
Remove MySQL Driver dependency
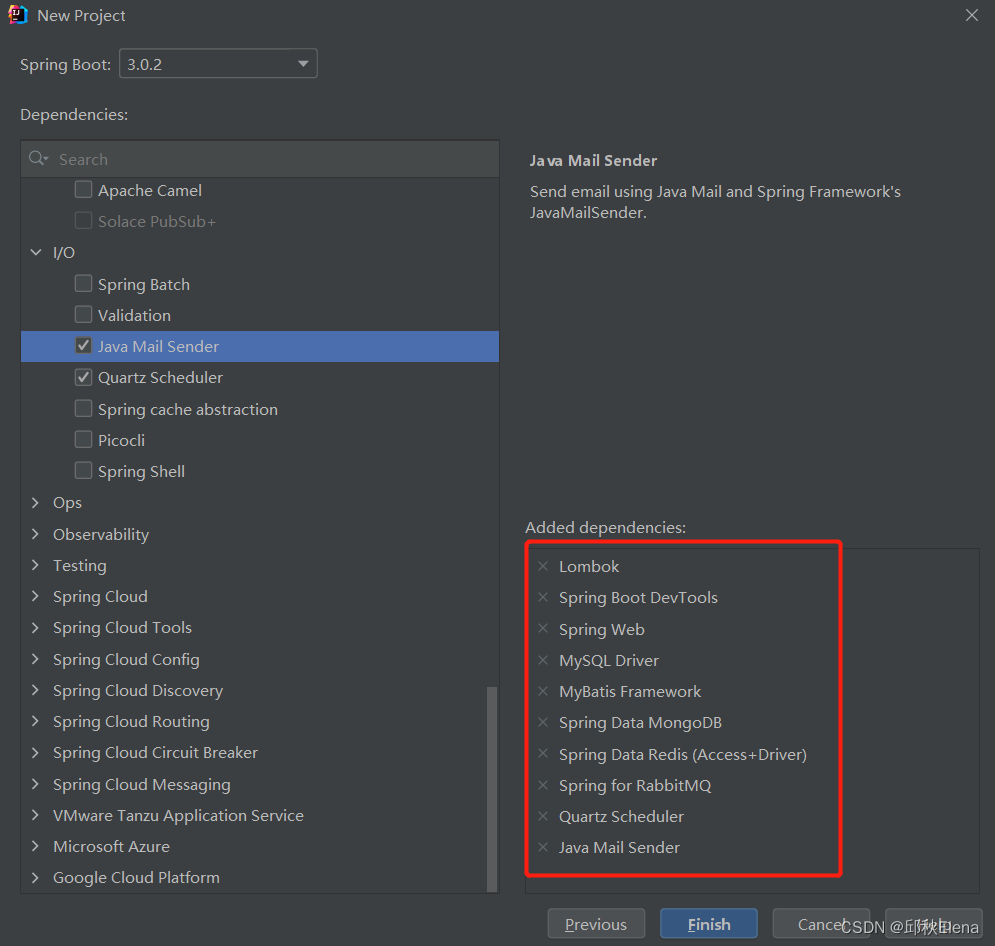543,660
